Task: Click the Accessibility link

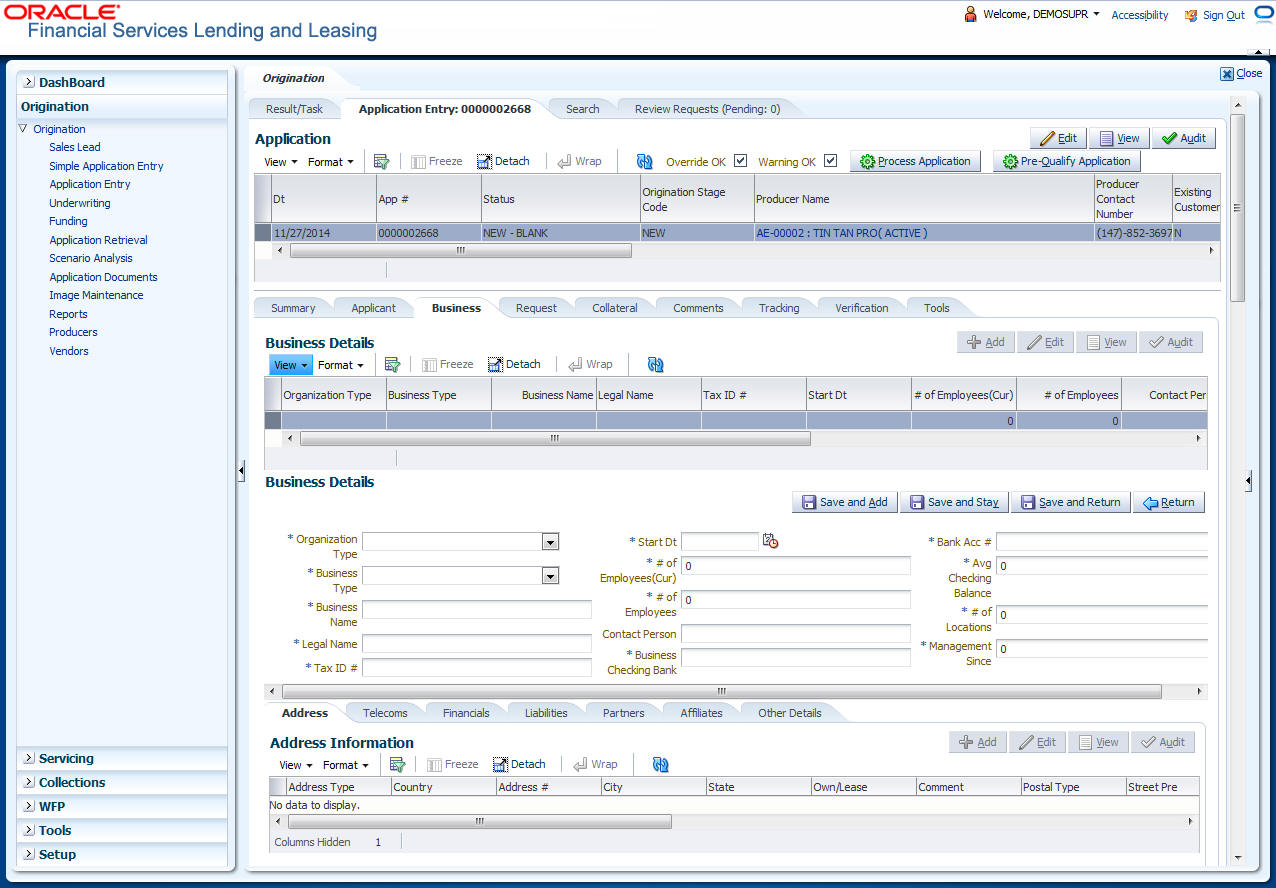Action: click(1140, 15)
